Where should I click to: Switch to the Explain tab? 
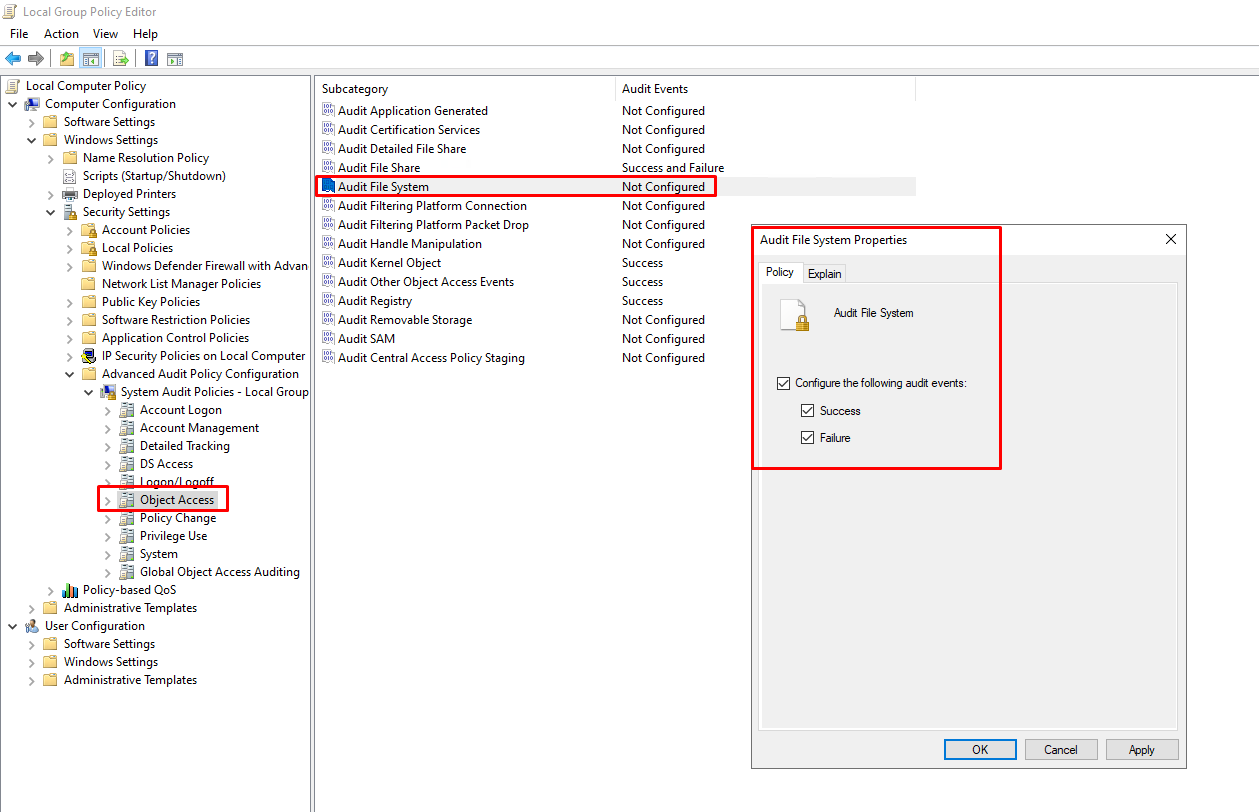point(825,274)
